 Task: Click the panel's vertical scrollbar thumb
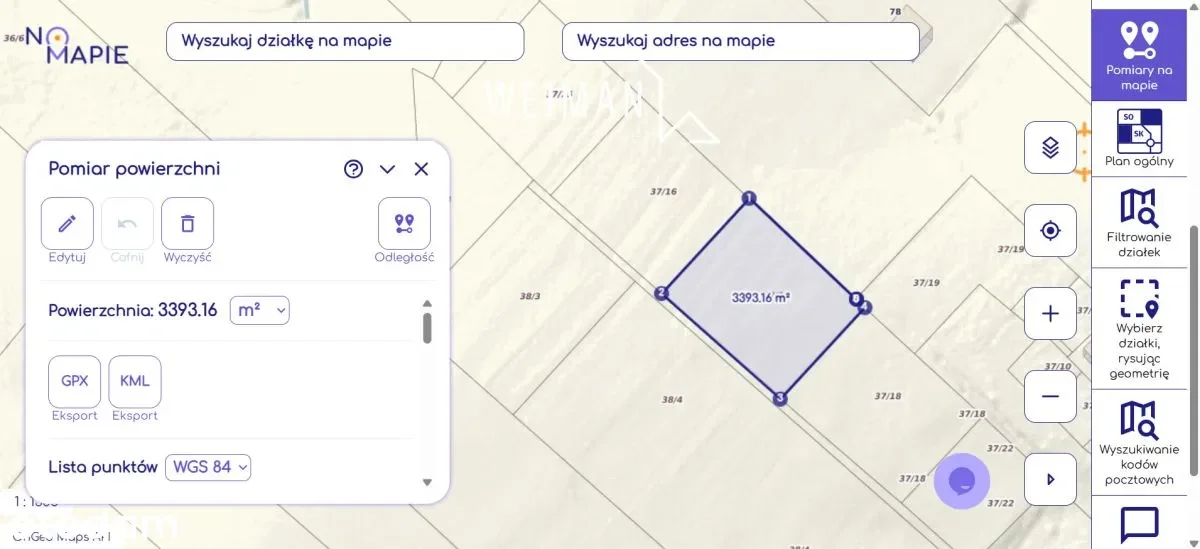coord(427,327)
